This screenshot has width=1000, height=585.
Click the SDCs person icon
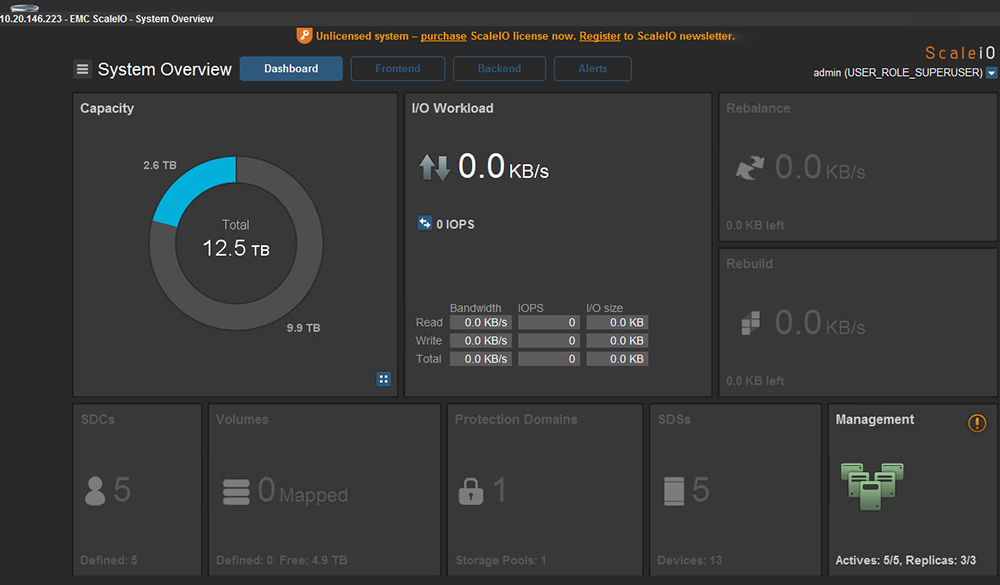pos(95,491)
